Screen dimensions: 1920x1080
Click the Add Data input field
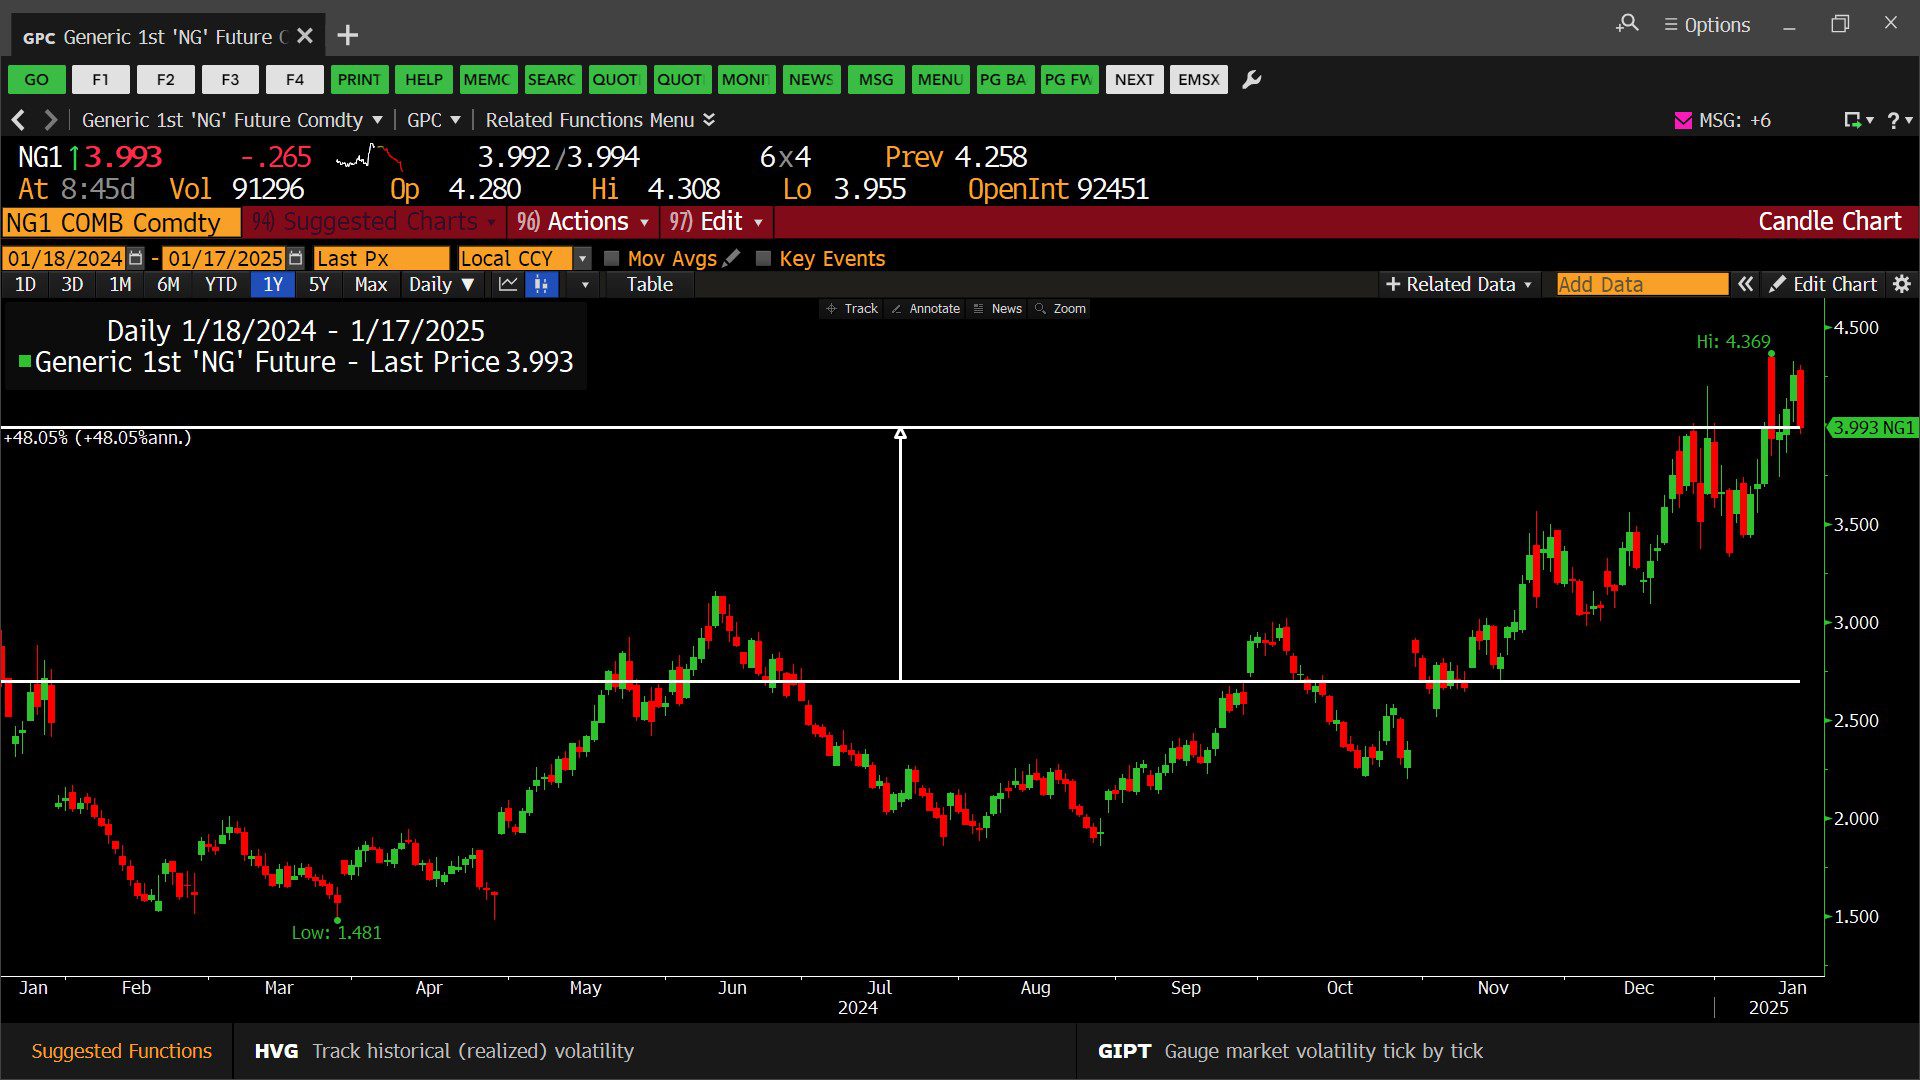click(x=1641, y=285)
